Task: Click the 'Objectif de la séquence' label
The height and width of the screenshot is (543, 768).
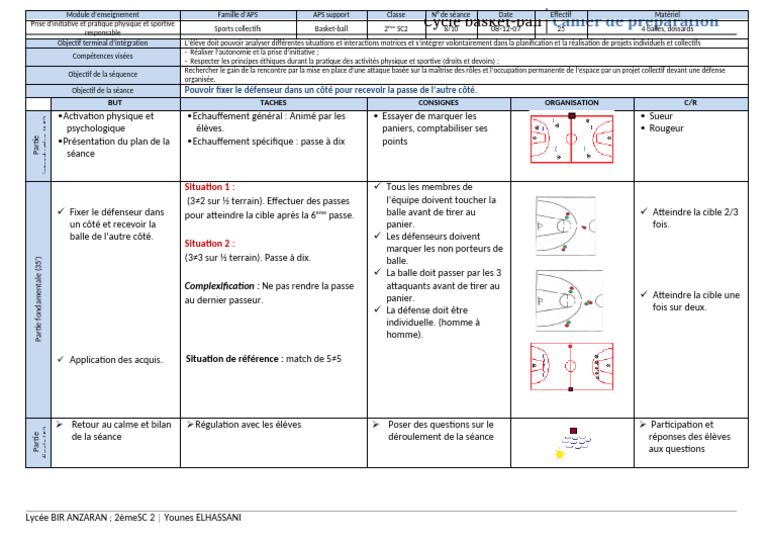Action: (x=103, y=74)
